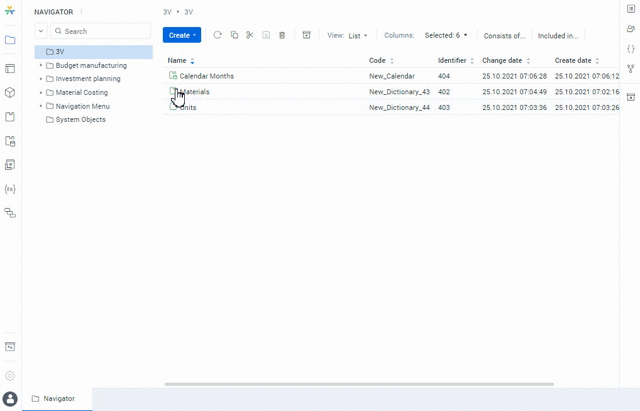Open the branch/versions icon on right

click(x=631, y=69)
